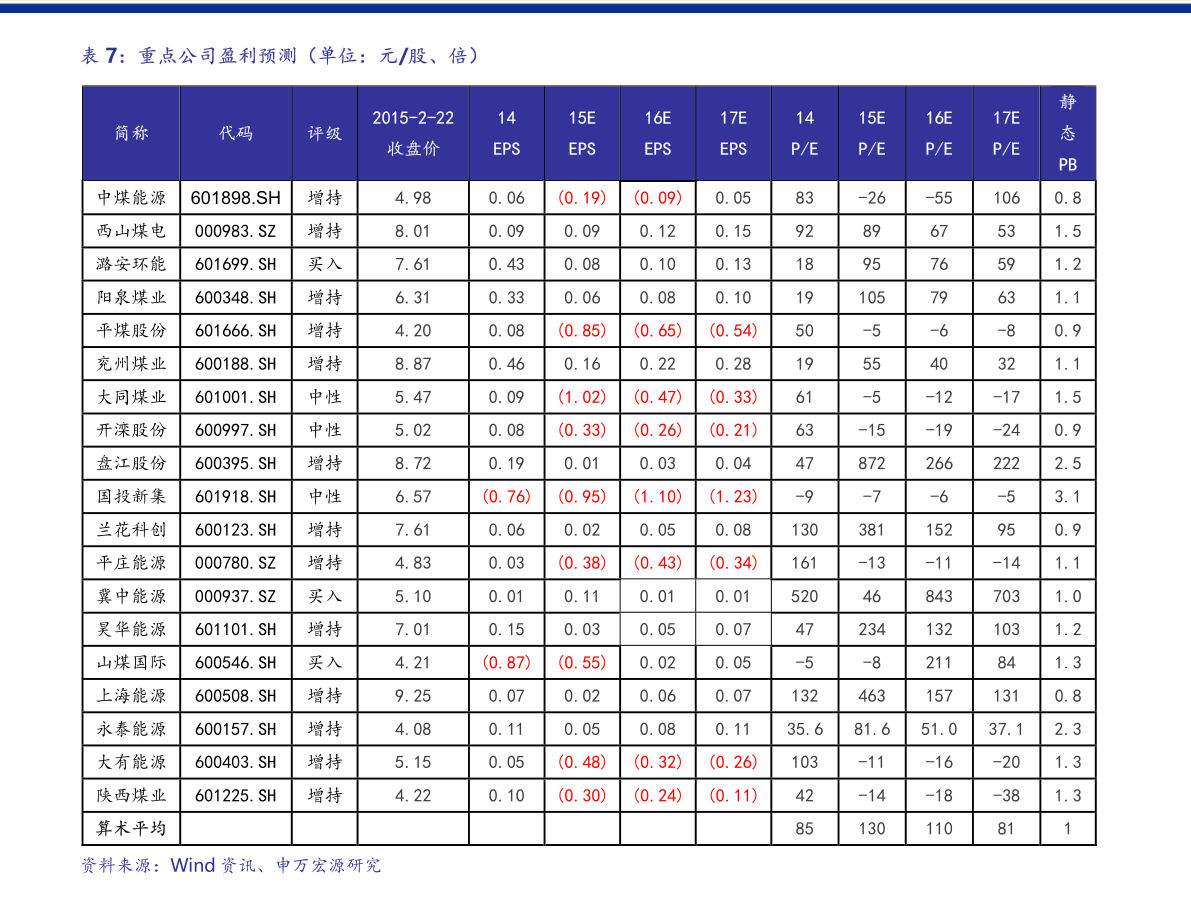The image size is (1191, 901).
Task: Click the 14 P/E cell showing 520
Action: 804,597
